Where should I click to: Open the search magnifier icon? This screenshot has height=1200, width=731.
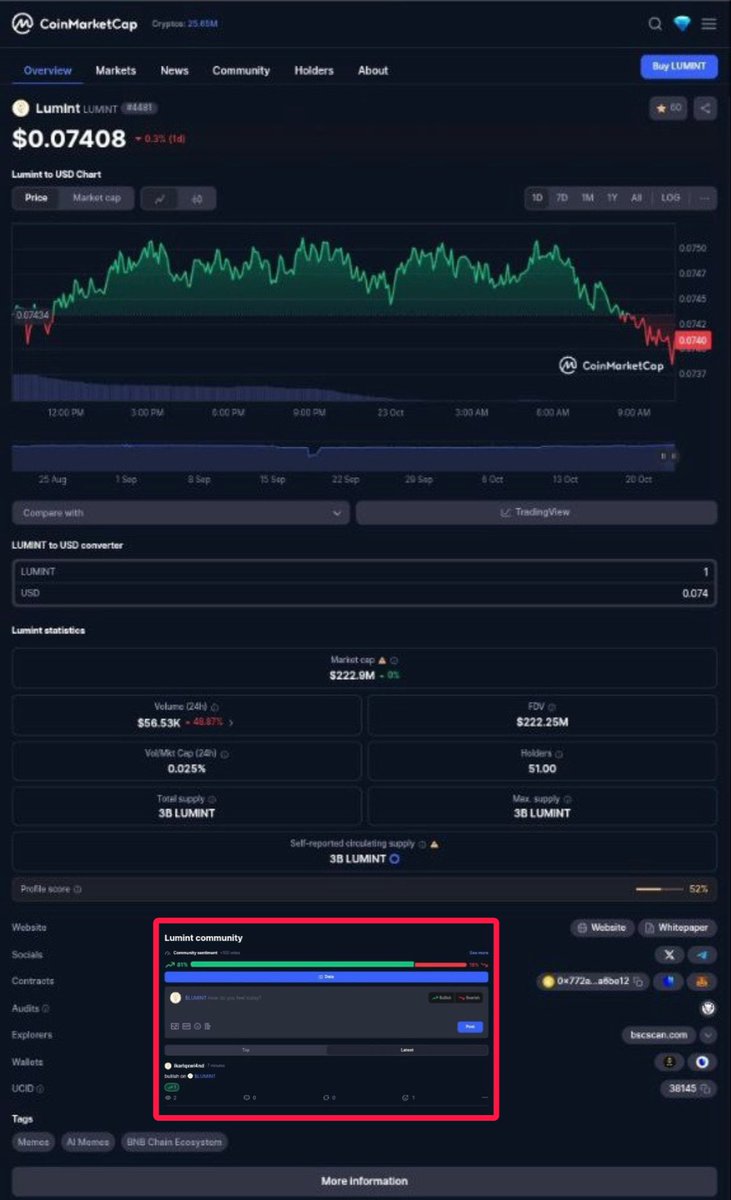point(655,24)
